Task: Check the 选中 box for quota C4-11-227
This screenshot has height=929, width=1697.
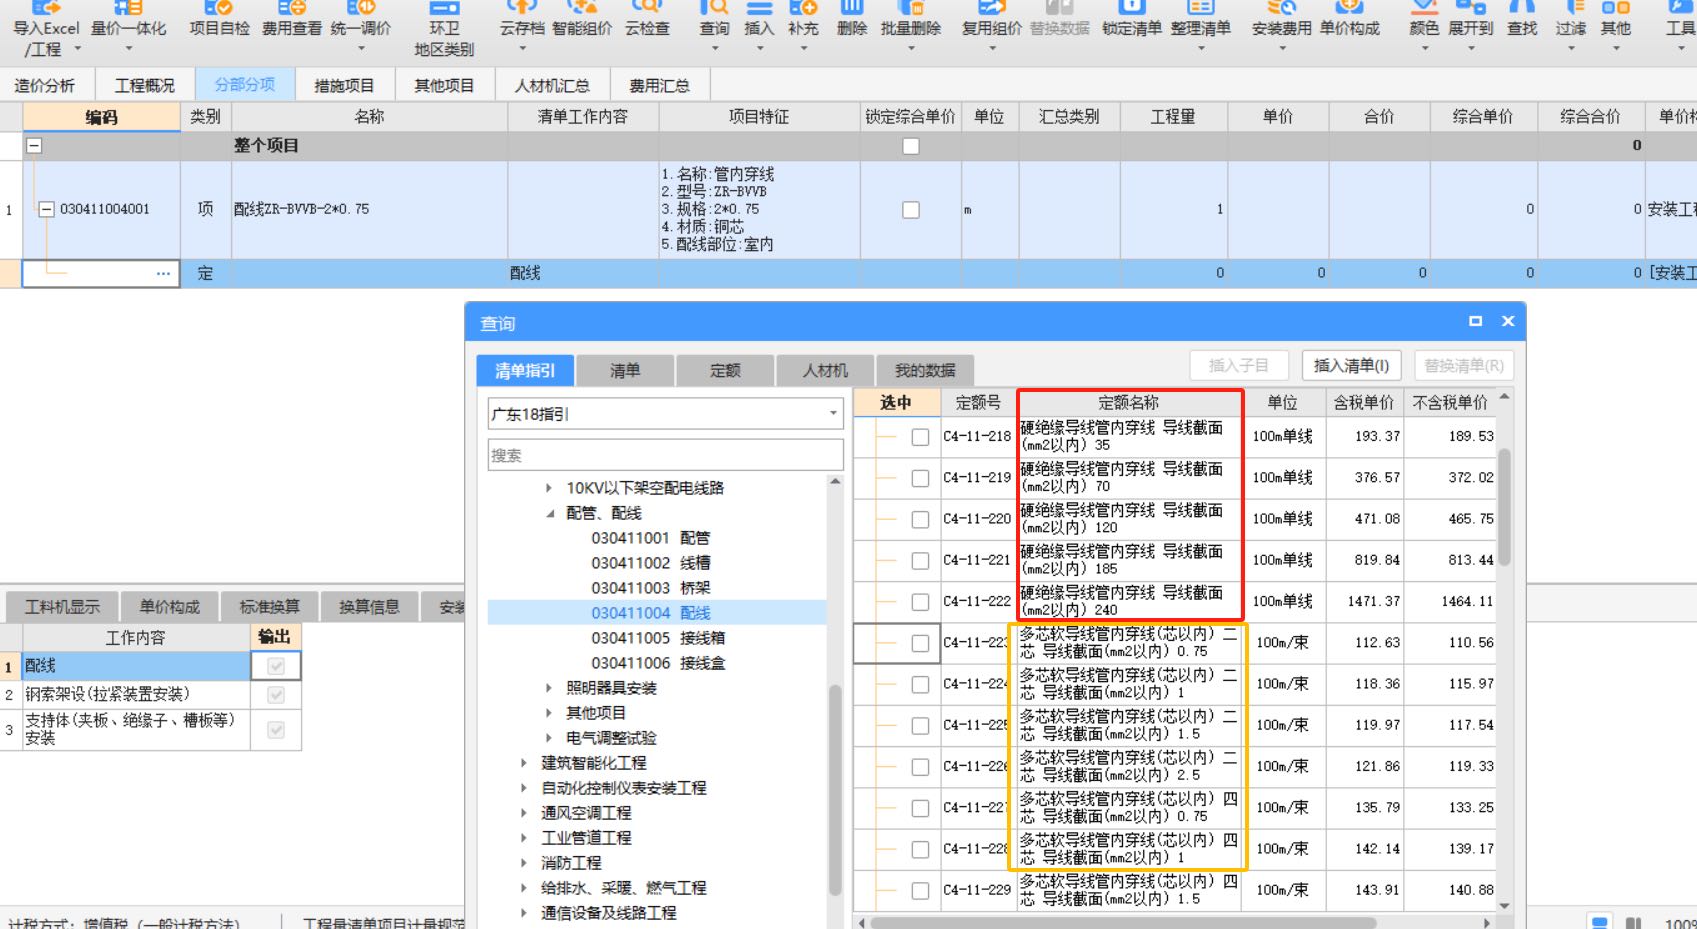Action: click(x=920, y=808)
